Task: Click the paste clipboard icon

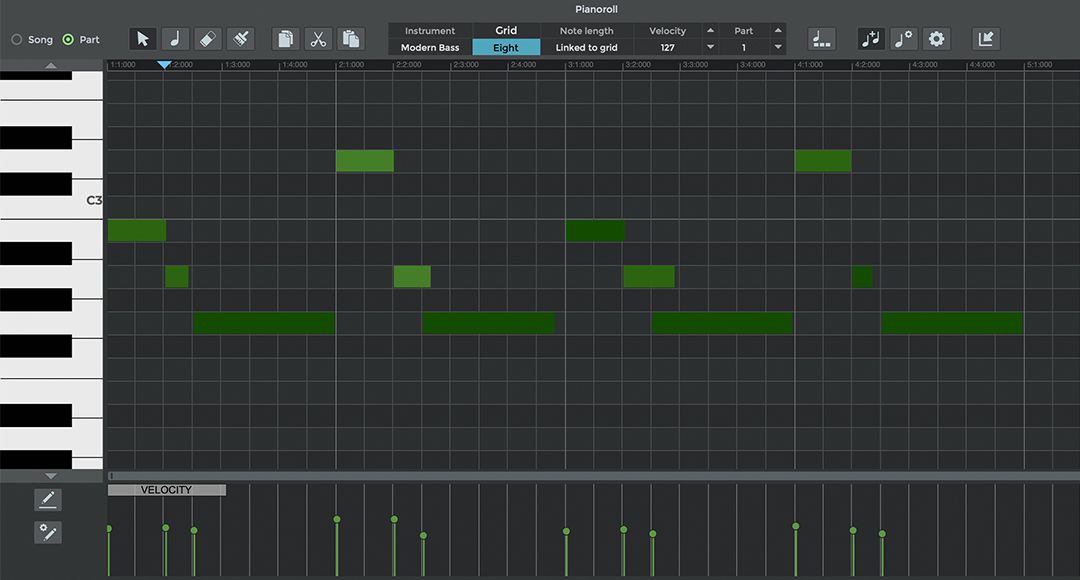Action: click(x=351, y=39)
